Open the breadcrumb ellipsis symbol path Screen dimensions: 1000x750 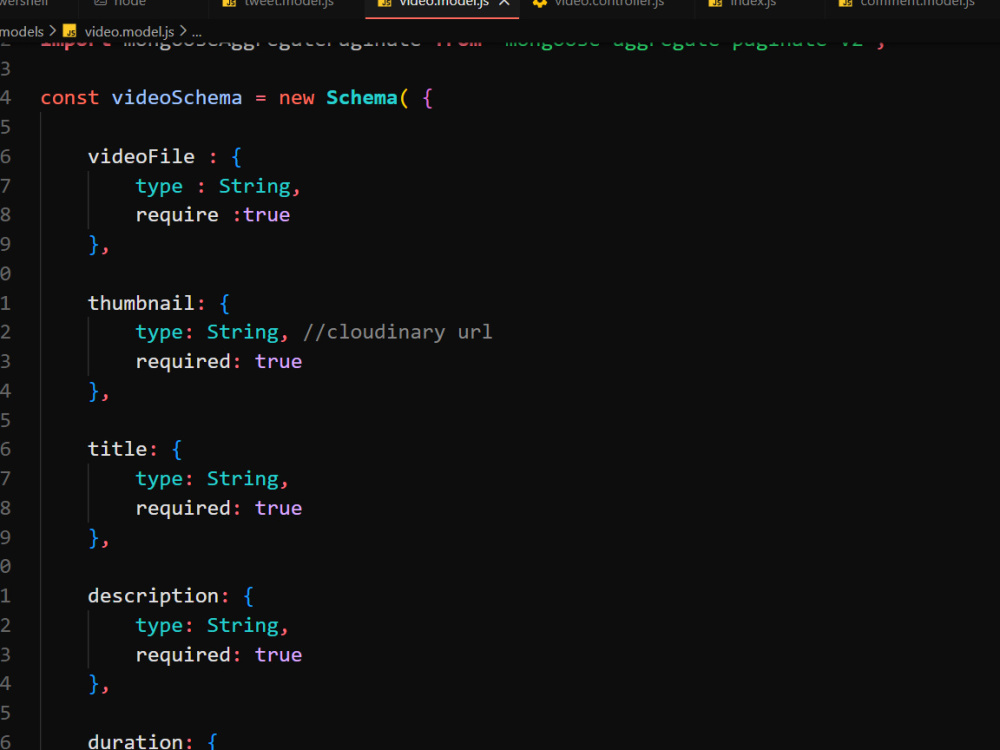(x=197, y=32)
